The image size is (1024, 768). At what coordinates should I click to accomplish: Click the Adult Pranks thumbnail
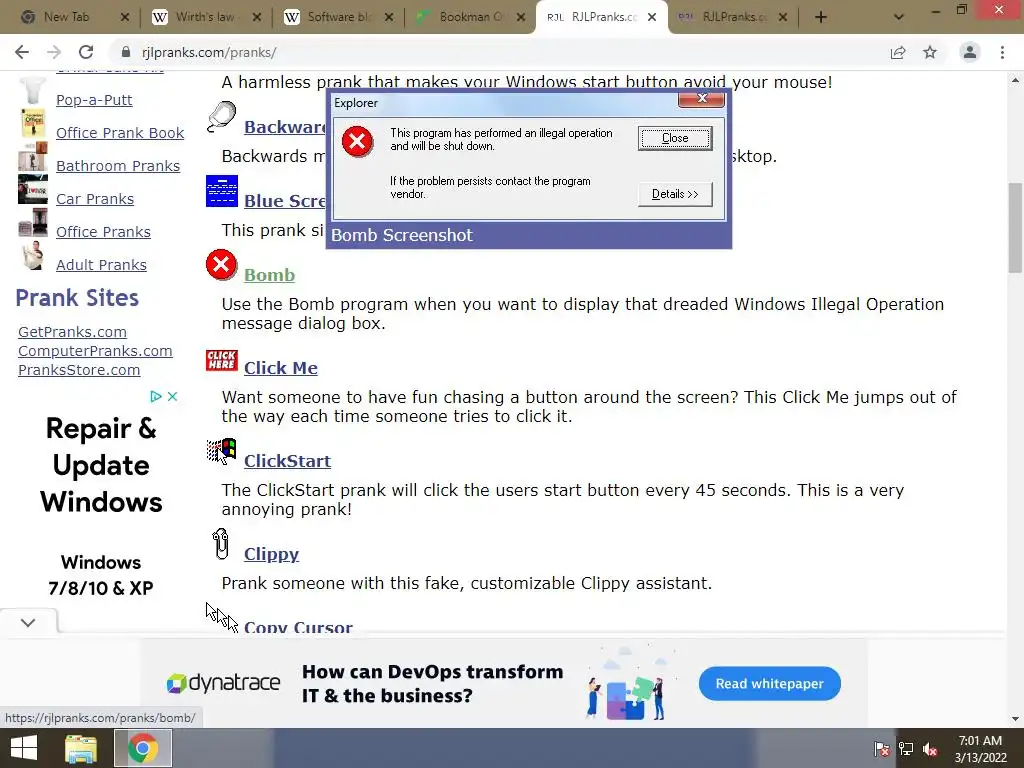click(32, 255)
